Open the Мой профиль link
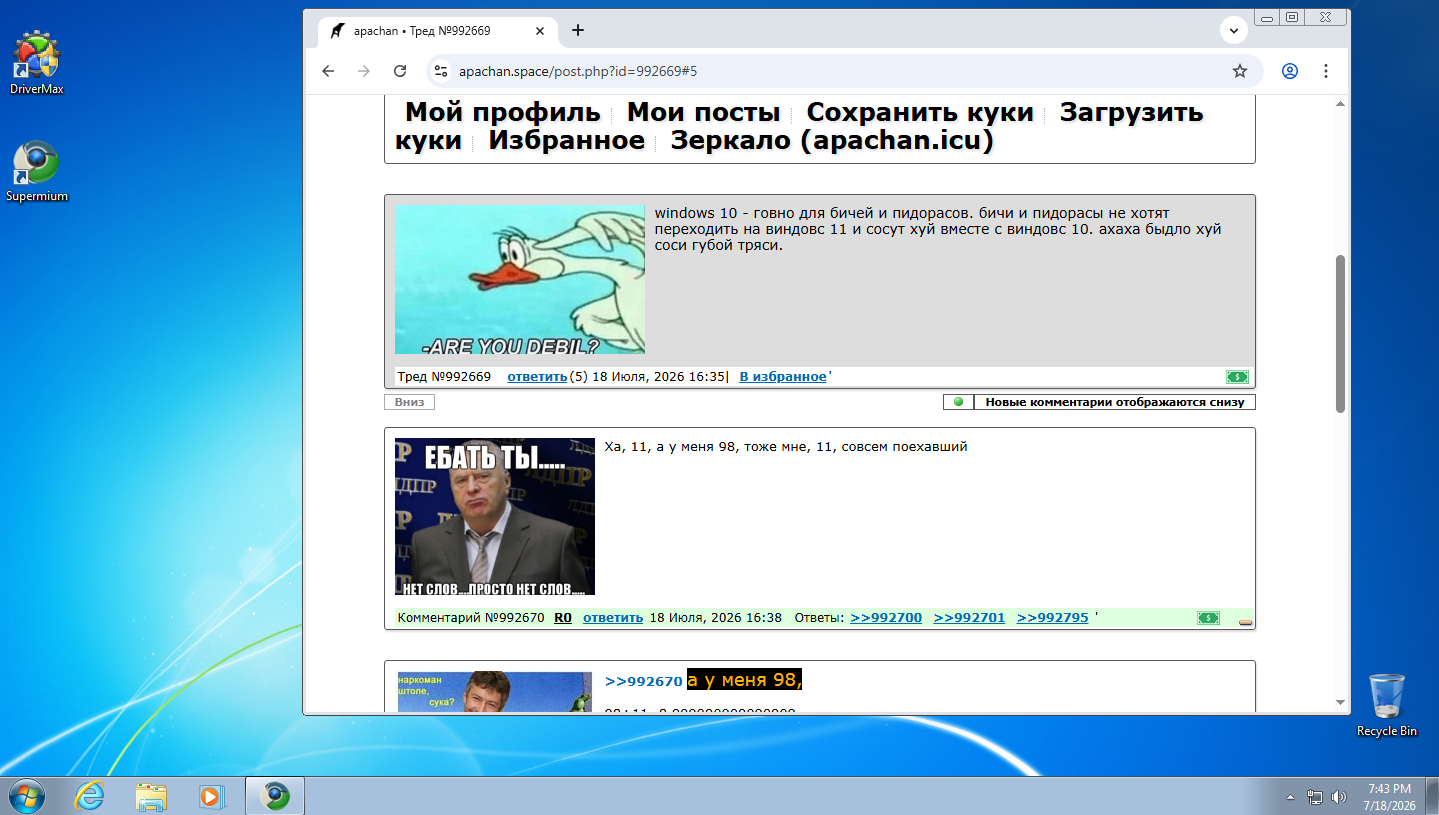Screen dimensions: 1439x815 tap(502, 112)
